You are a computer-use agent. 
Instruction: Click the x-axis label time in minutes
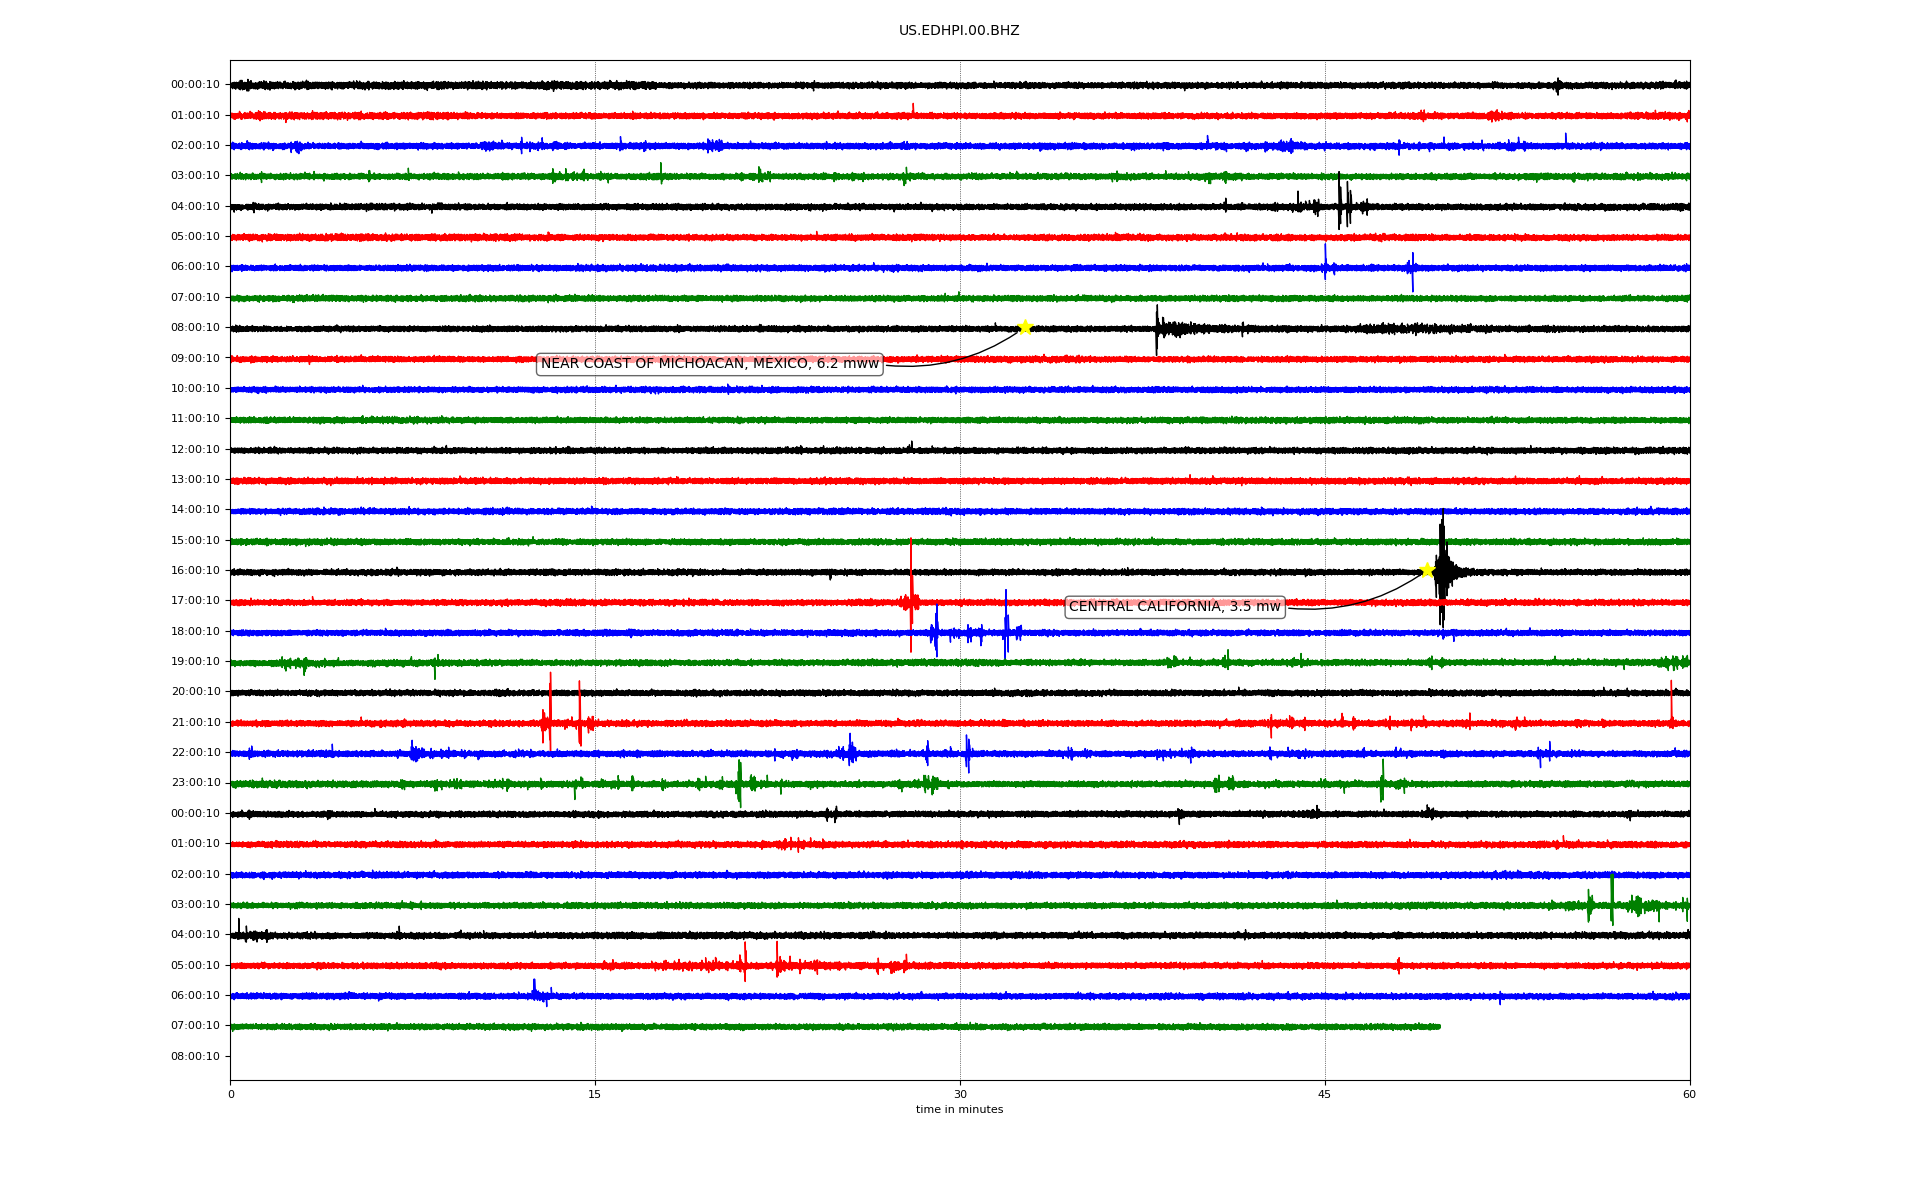point(959,1110)
